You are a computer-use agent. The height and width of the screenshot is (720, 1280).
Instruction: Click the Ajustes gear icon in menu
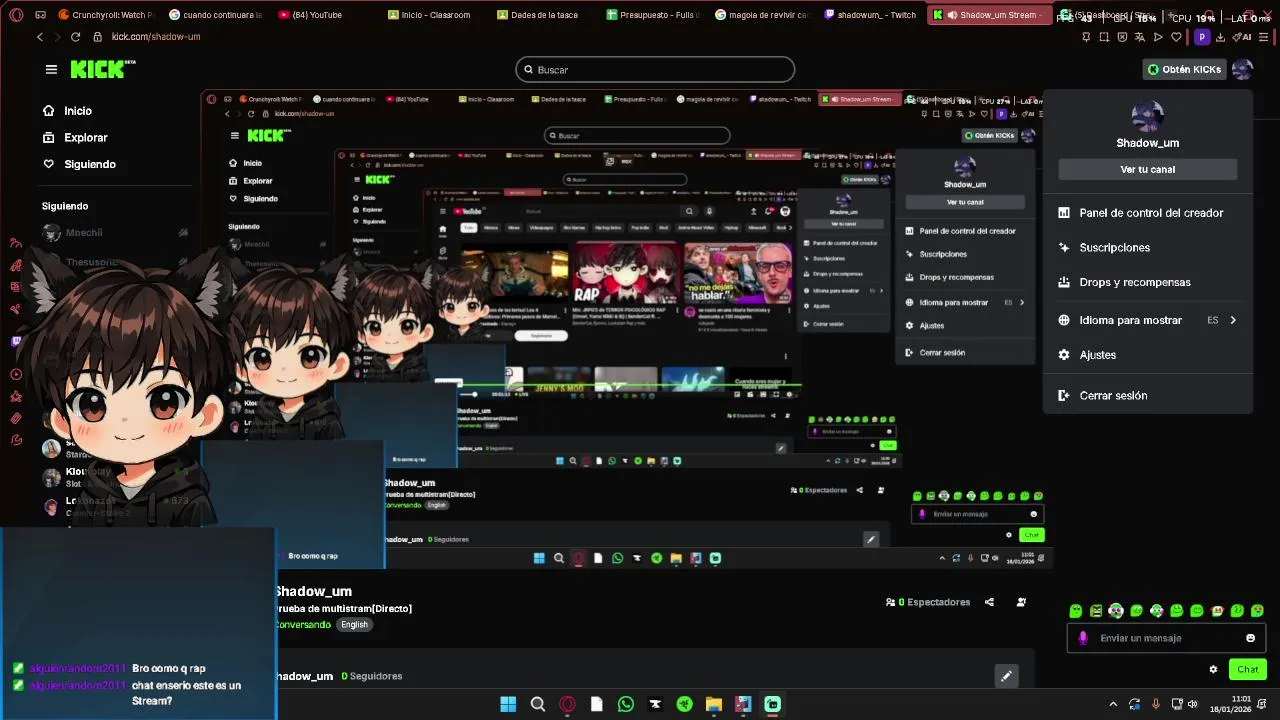[x=1063, y=355]
